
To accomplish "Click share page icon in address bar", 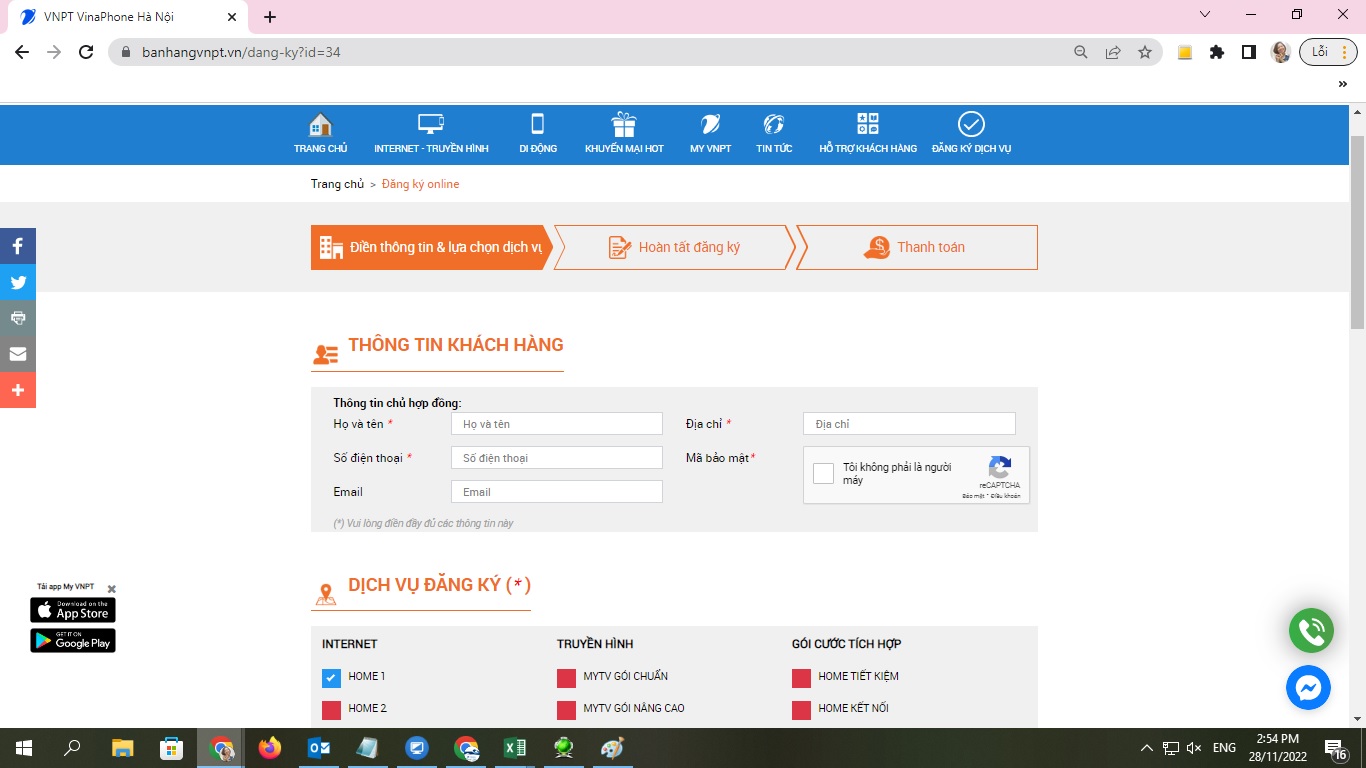I will (x=1113, y=52).
